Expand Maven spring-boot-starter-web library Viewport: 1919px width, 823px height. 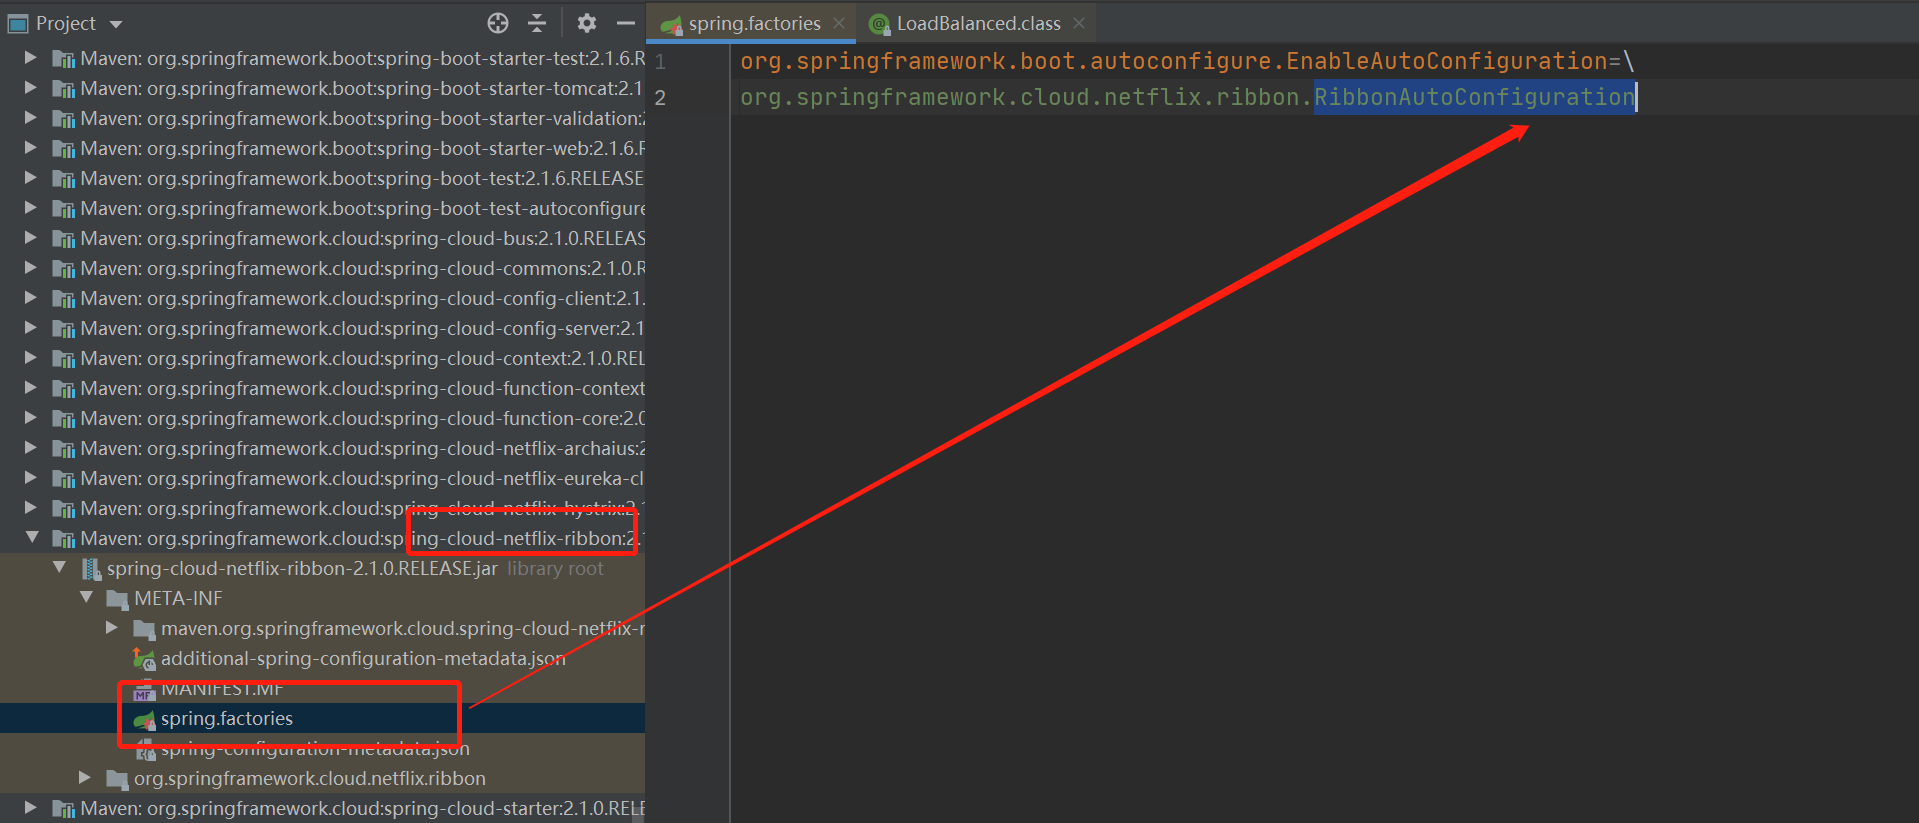point(31,148)
